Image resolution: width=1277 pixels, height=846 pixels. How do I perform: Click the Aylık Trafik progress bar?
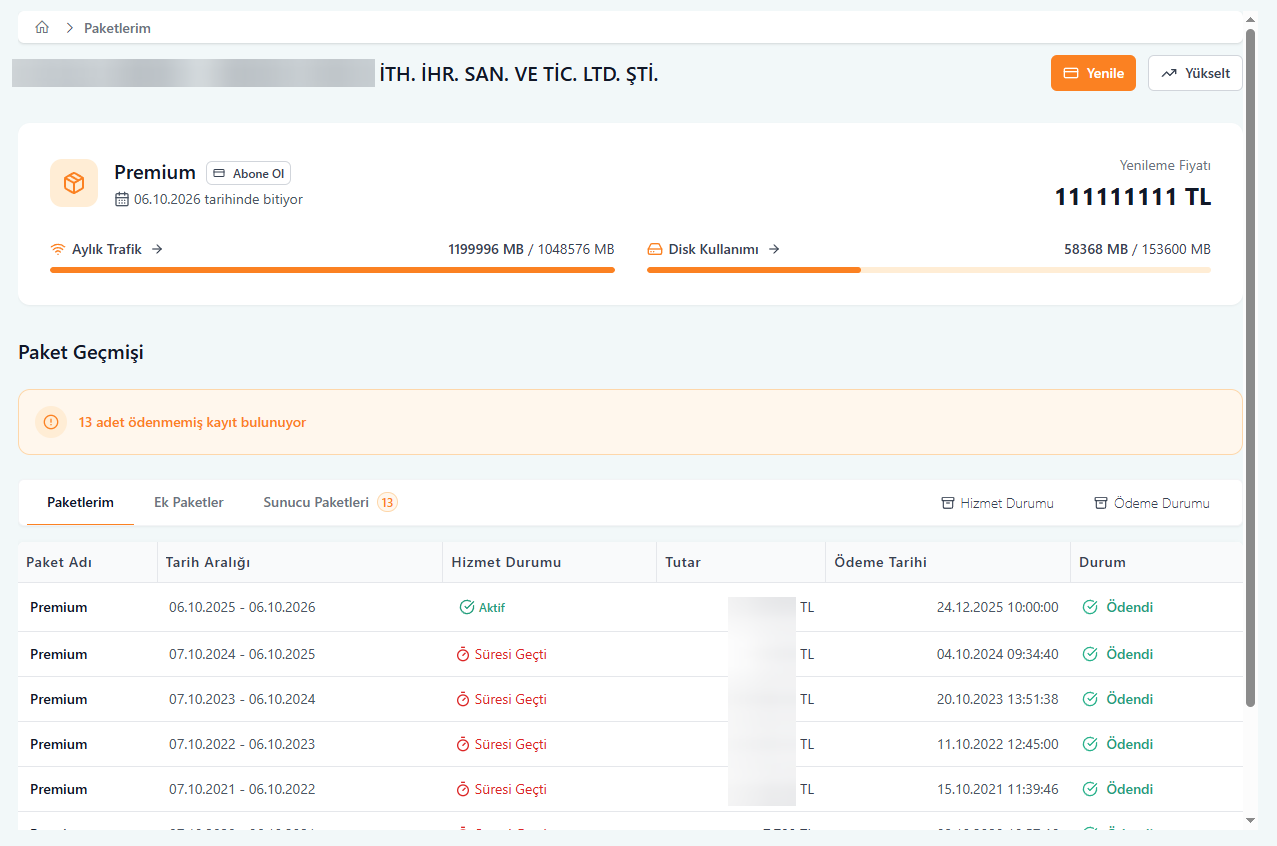click(x=332, y=270)
